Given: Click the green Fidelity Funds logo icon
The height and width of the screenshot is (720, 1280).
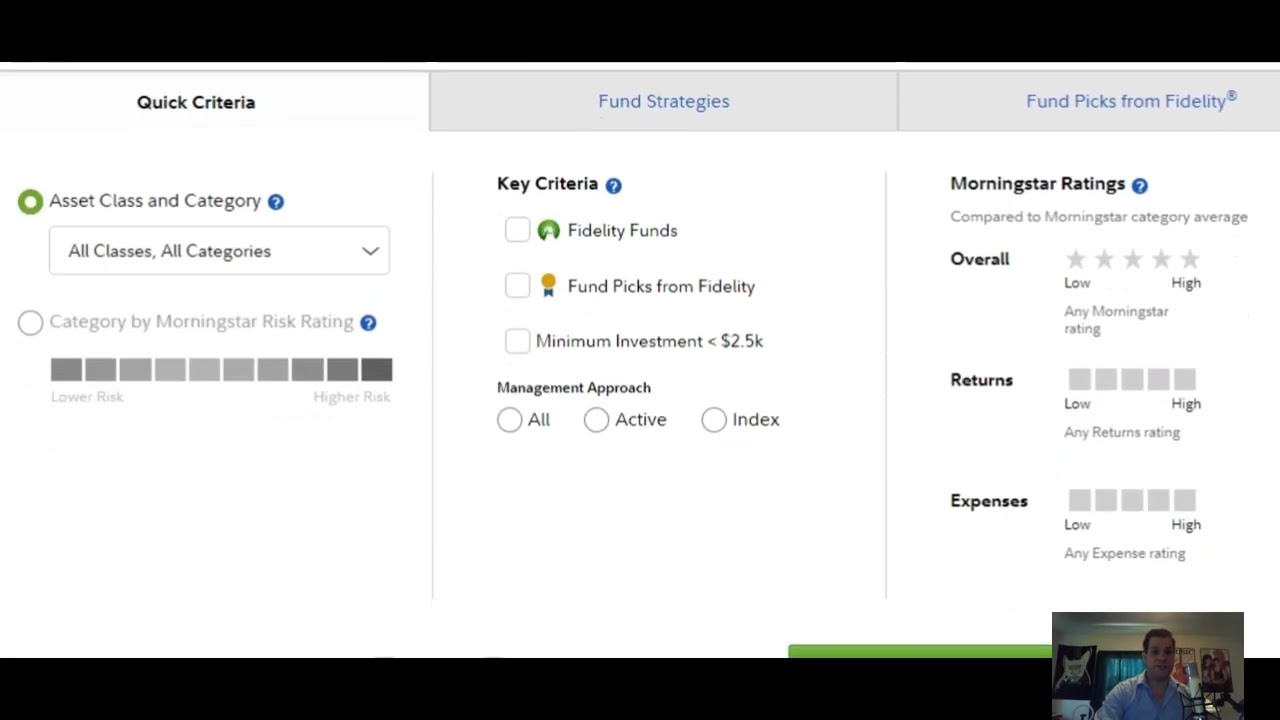Looking at the screenshot, I should click(x=548, y=231).
